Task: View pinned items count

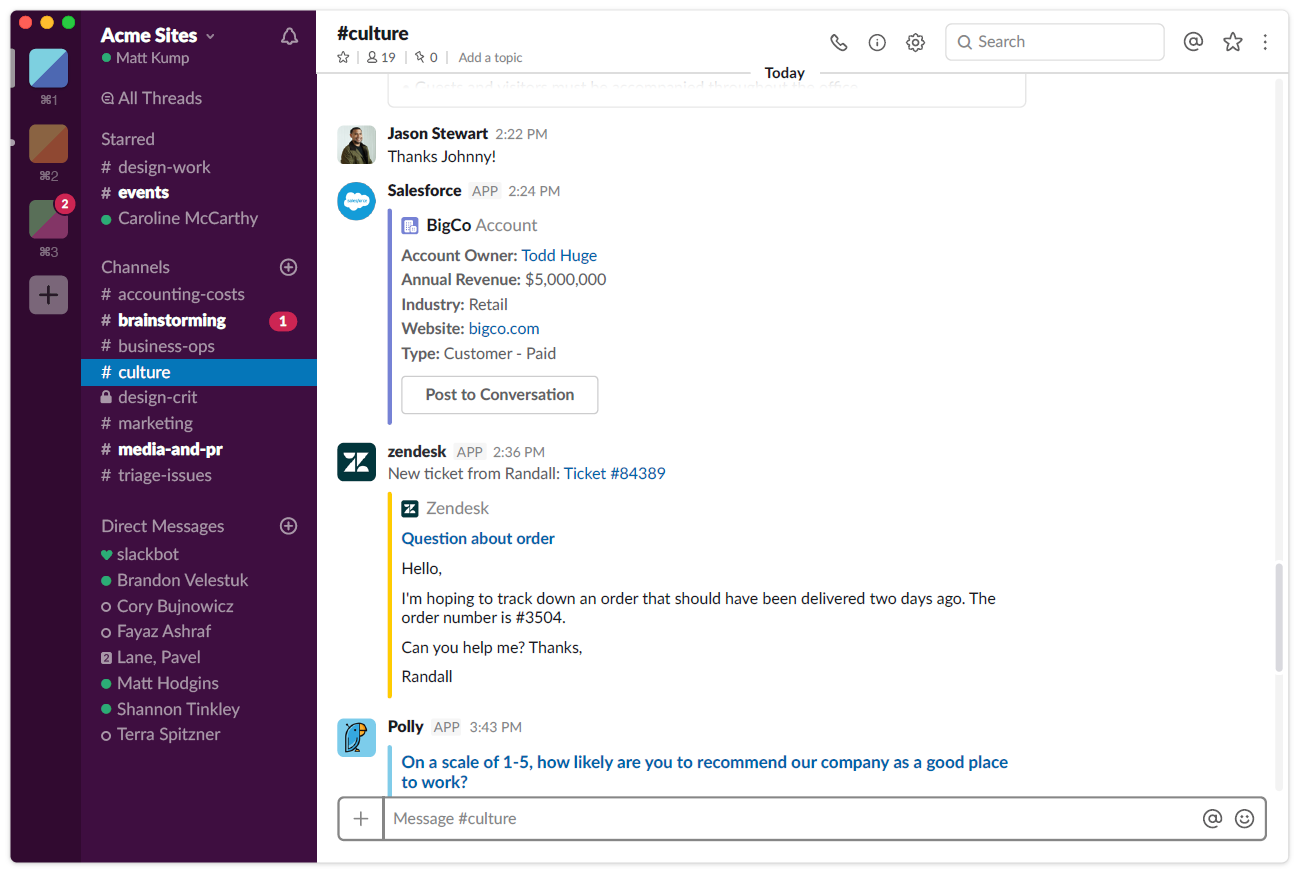Action: 426,58
